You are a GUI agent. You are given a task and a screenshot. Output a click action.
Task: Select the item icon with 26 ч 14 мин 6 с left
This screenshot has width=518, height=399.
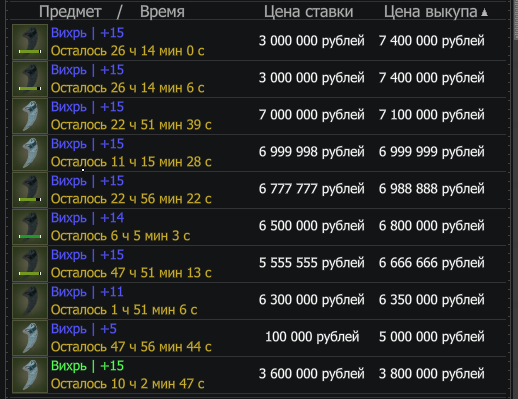click(x=30, y=79)
